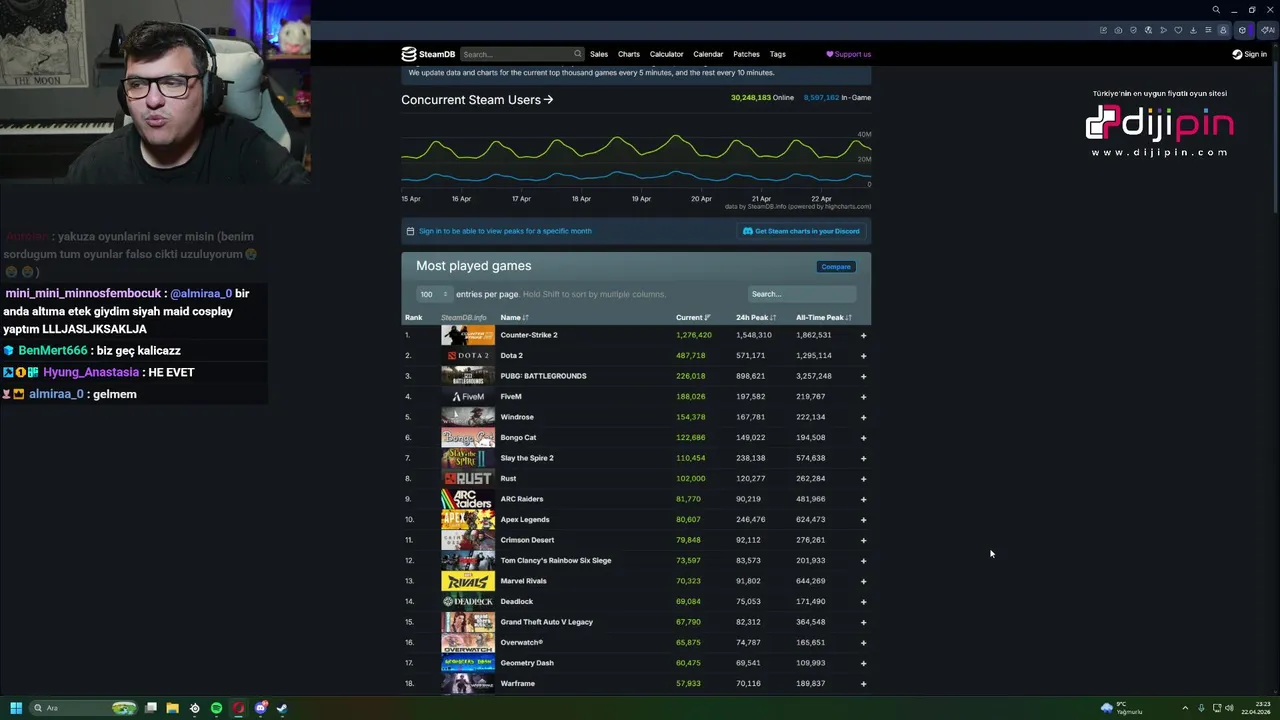
Task: Open the page translate icon
Action: click(x=1148, y=30)
